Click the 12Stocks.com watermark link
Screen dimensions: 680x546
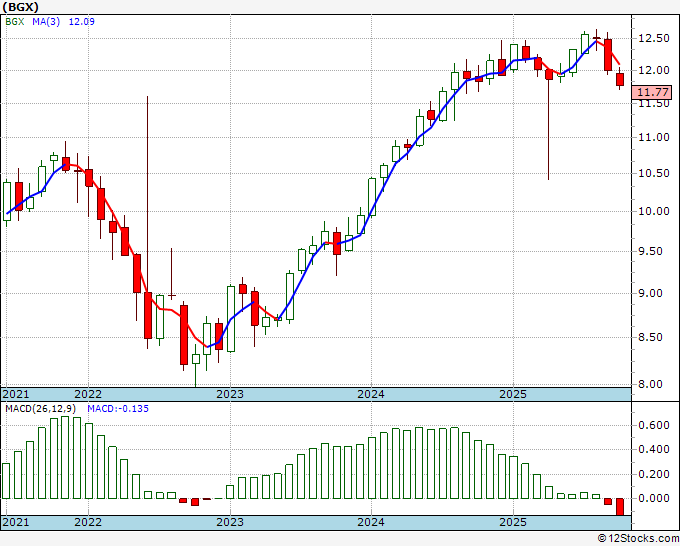637,538
